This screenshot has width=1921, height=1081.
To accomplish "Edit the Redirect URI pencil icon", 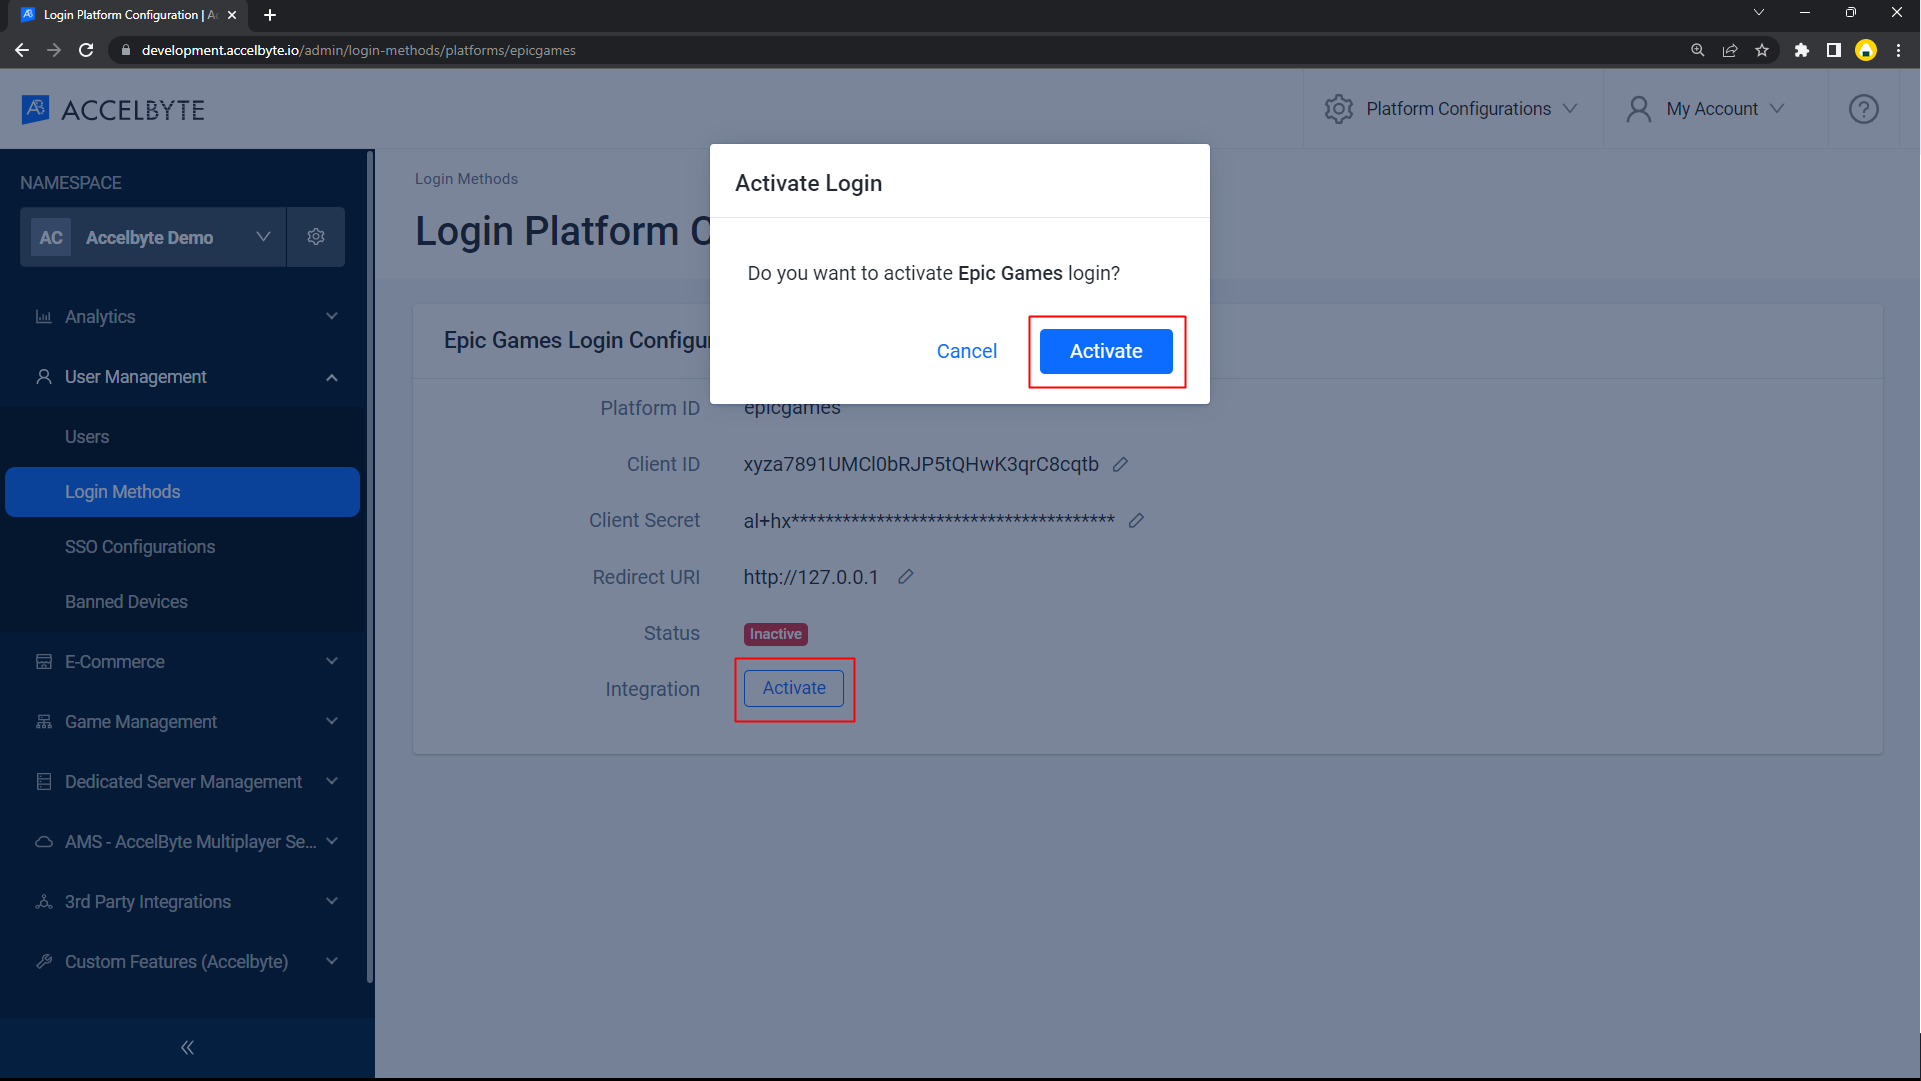I will click(905, 577).
